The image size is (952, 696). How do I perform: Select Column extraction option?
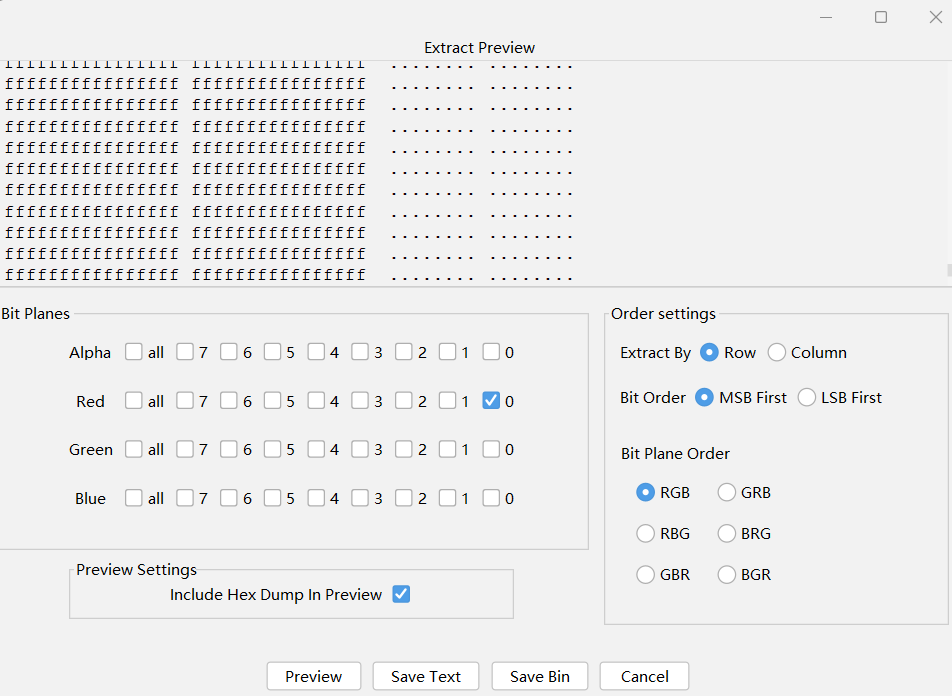[x=777, y=352]
